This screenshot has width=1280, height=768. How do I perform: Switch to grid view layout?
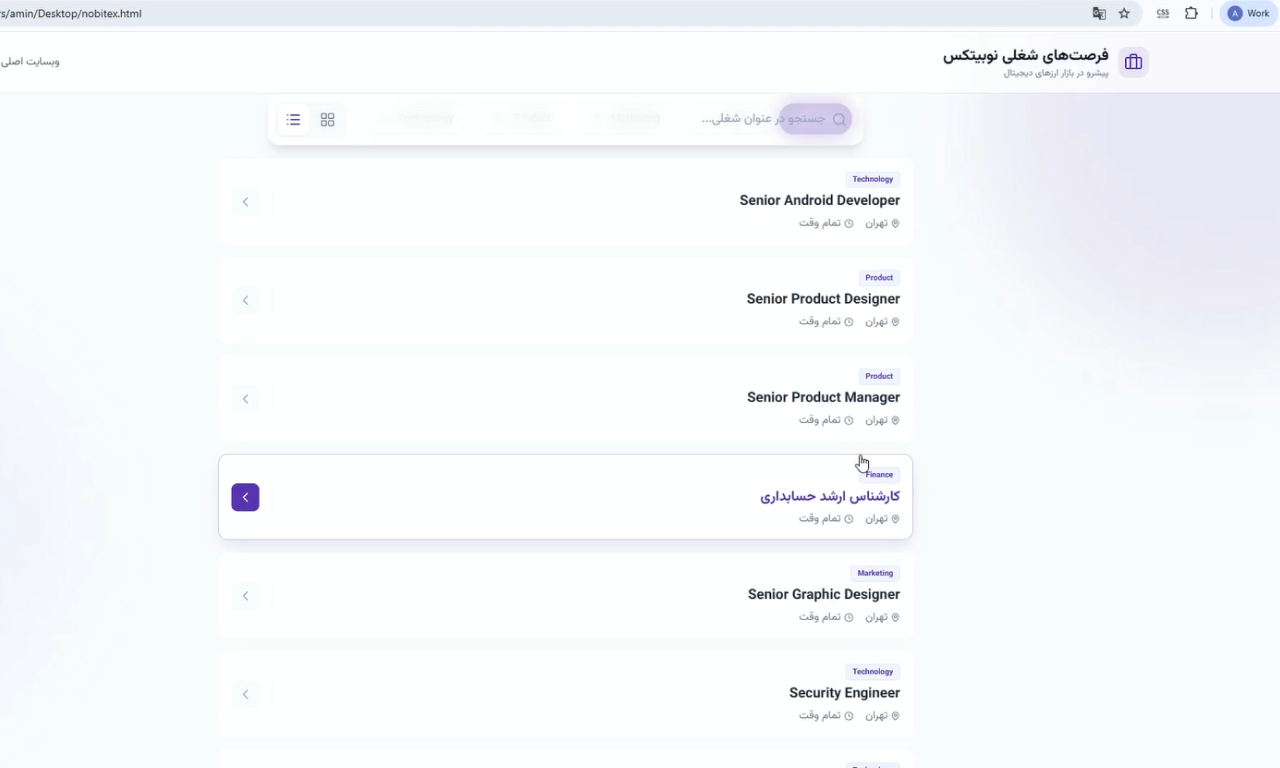coord(327,120)
